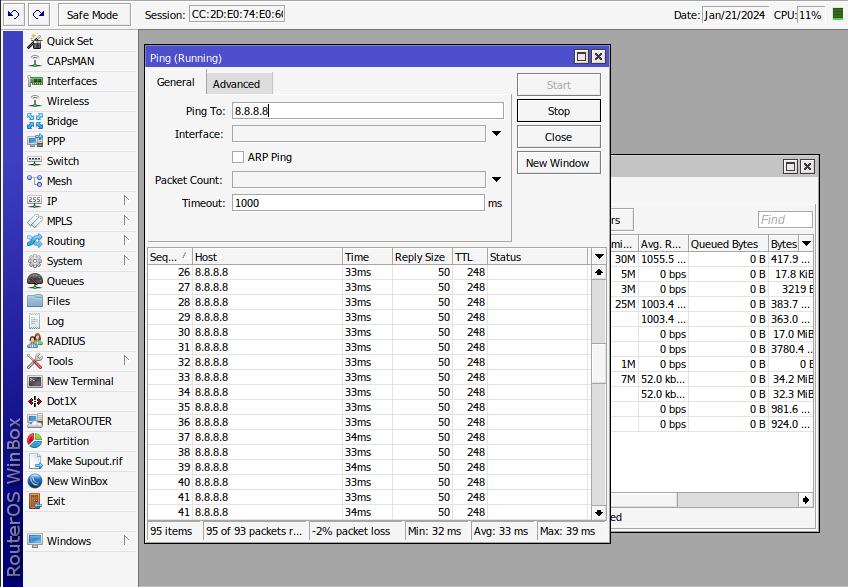Open ping table column selector dropdown

point(599,256)
